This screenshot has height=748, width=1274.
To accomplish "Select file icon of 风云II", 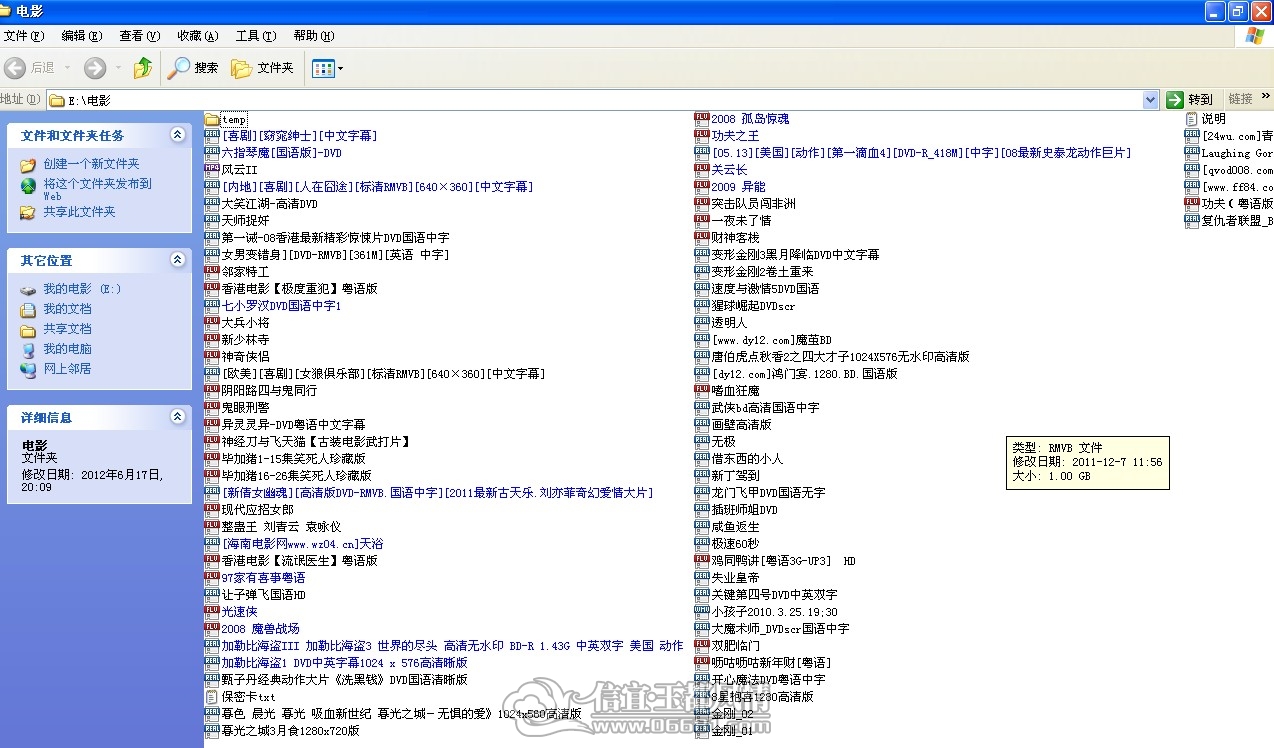I will (x=212, y=170).
